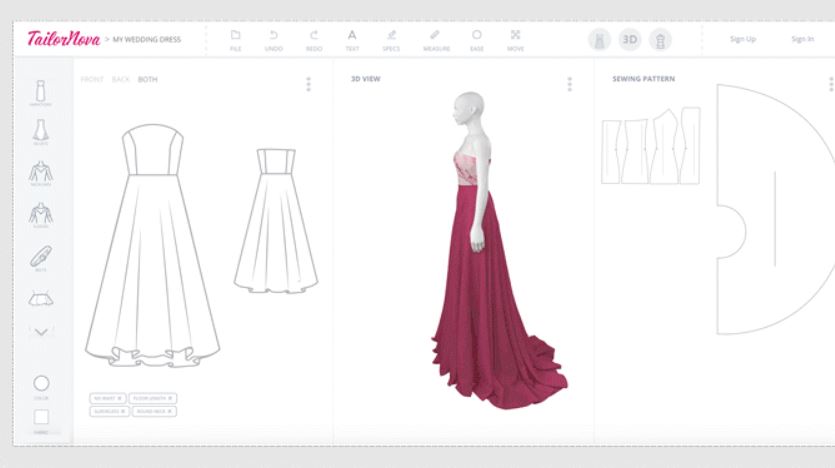
Task: Open the peplum ruffle category icon
Action: 41,299
